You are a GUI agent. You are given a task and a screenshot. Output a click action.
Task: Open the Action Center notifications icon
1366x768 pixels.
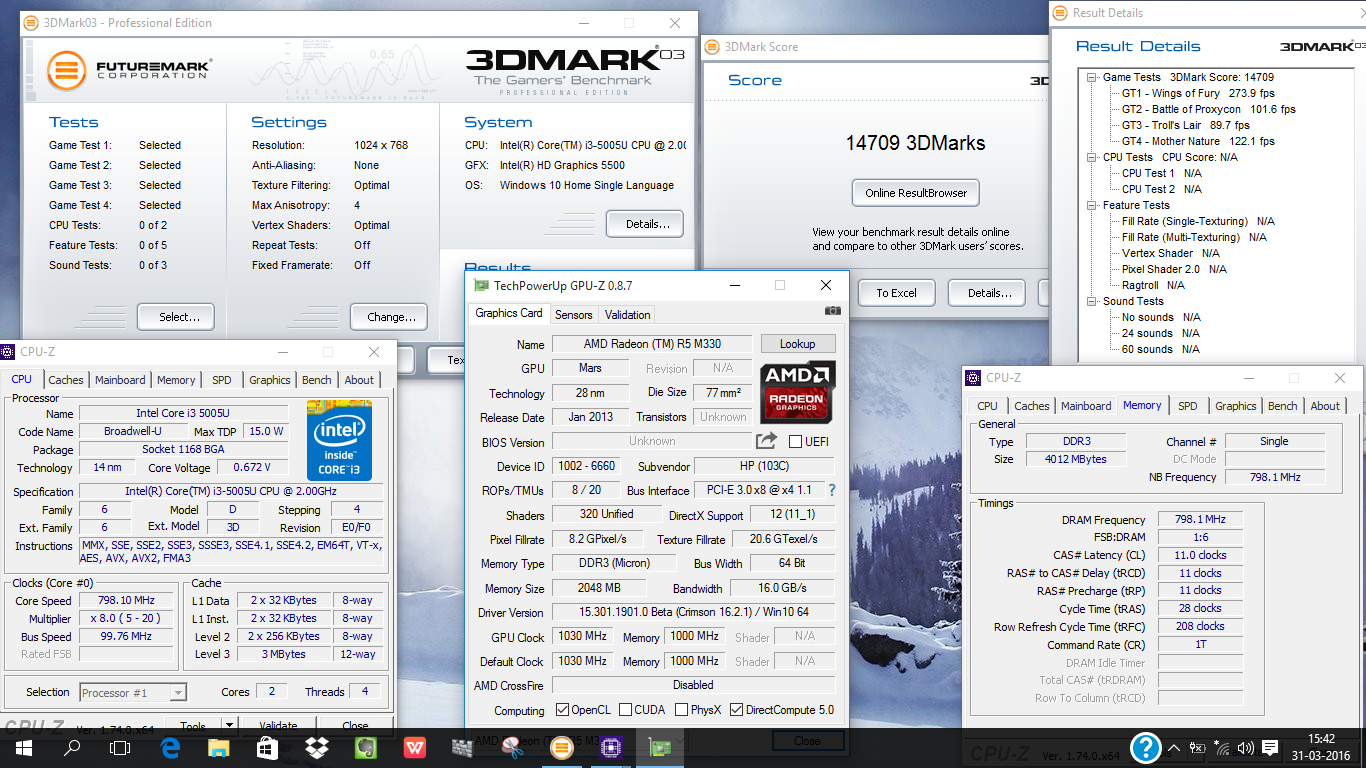coord(1270,747)
